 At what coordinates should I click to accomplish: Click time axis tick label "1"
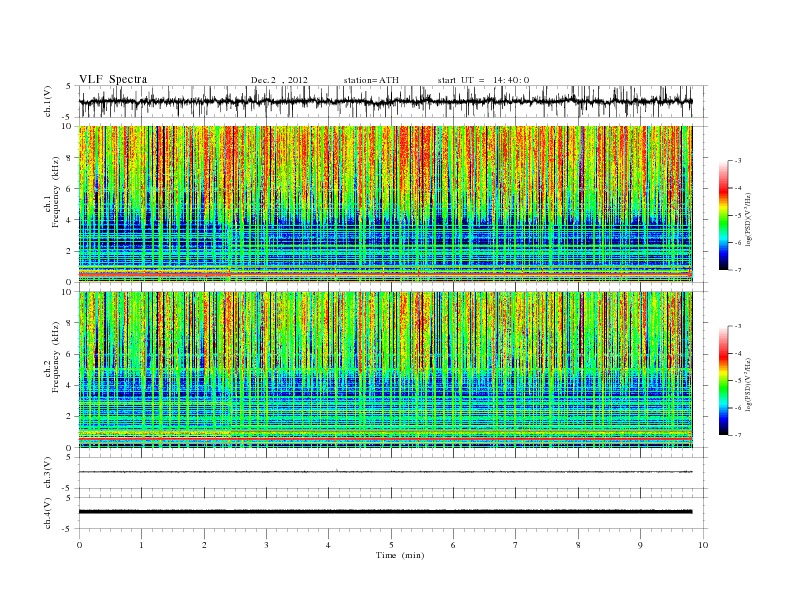point(141,545)
